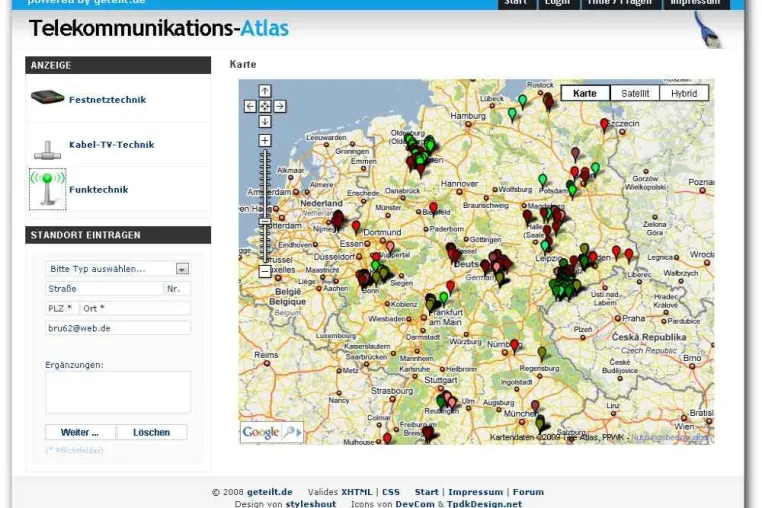Image resolution: width=762 pixels, height=508 pixels.
Task: Open the Funktechnik link
Action: (x=99, y=190)
